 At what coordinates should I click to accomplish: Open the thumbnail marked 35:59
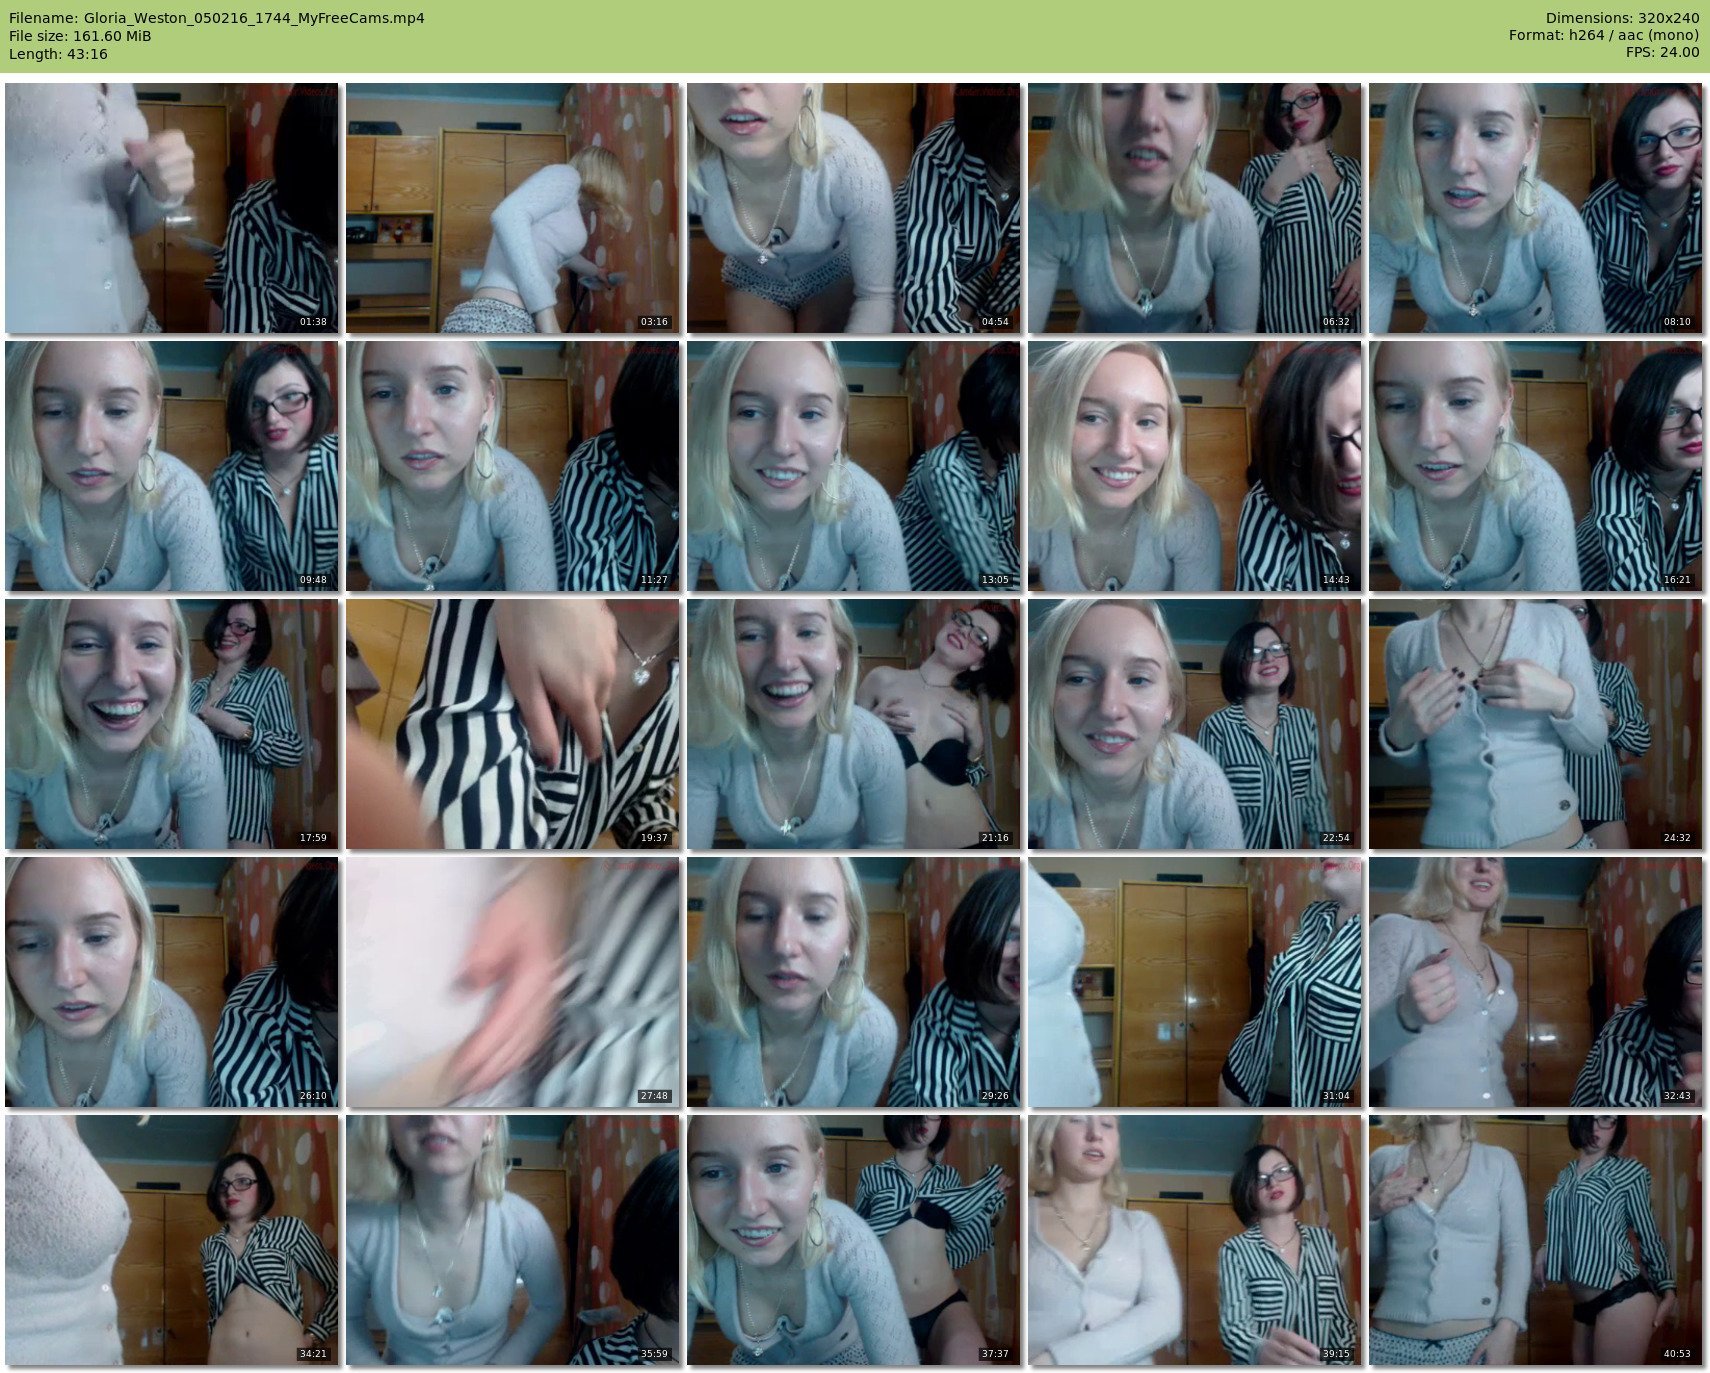coord(513,1240)
